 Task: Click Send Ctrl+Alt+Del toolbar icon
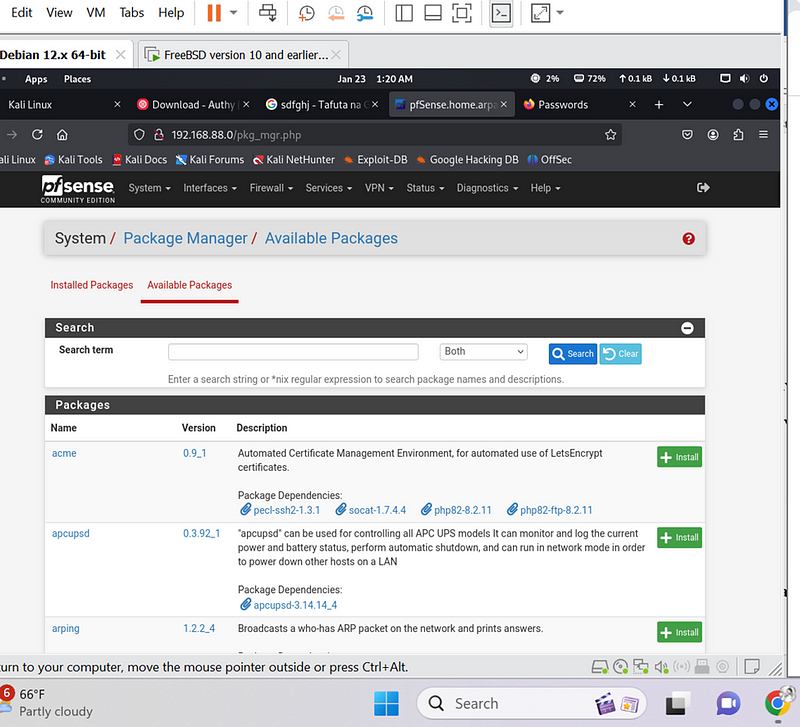click(268, 13)
